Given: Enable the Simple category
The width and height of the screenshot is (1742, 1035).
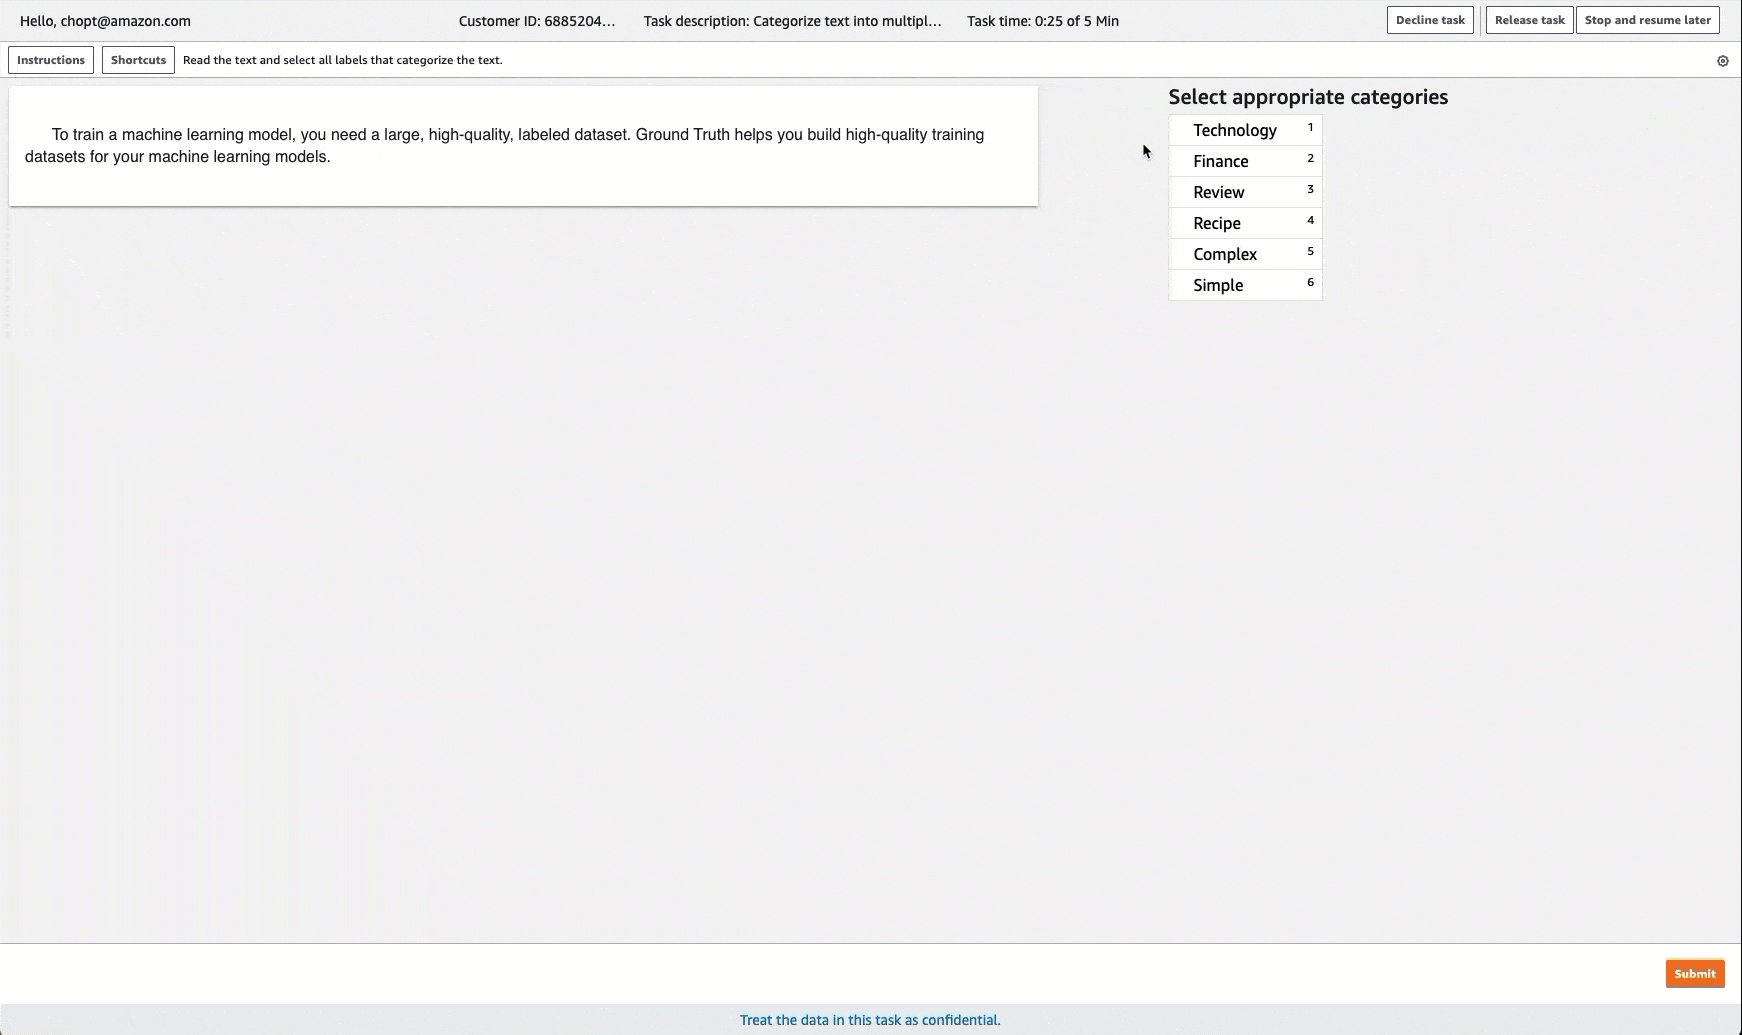Looking at the screenshot, I should (1218, 285).
